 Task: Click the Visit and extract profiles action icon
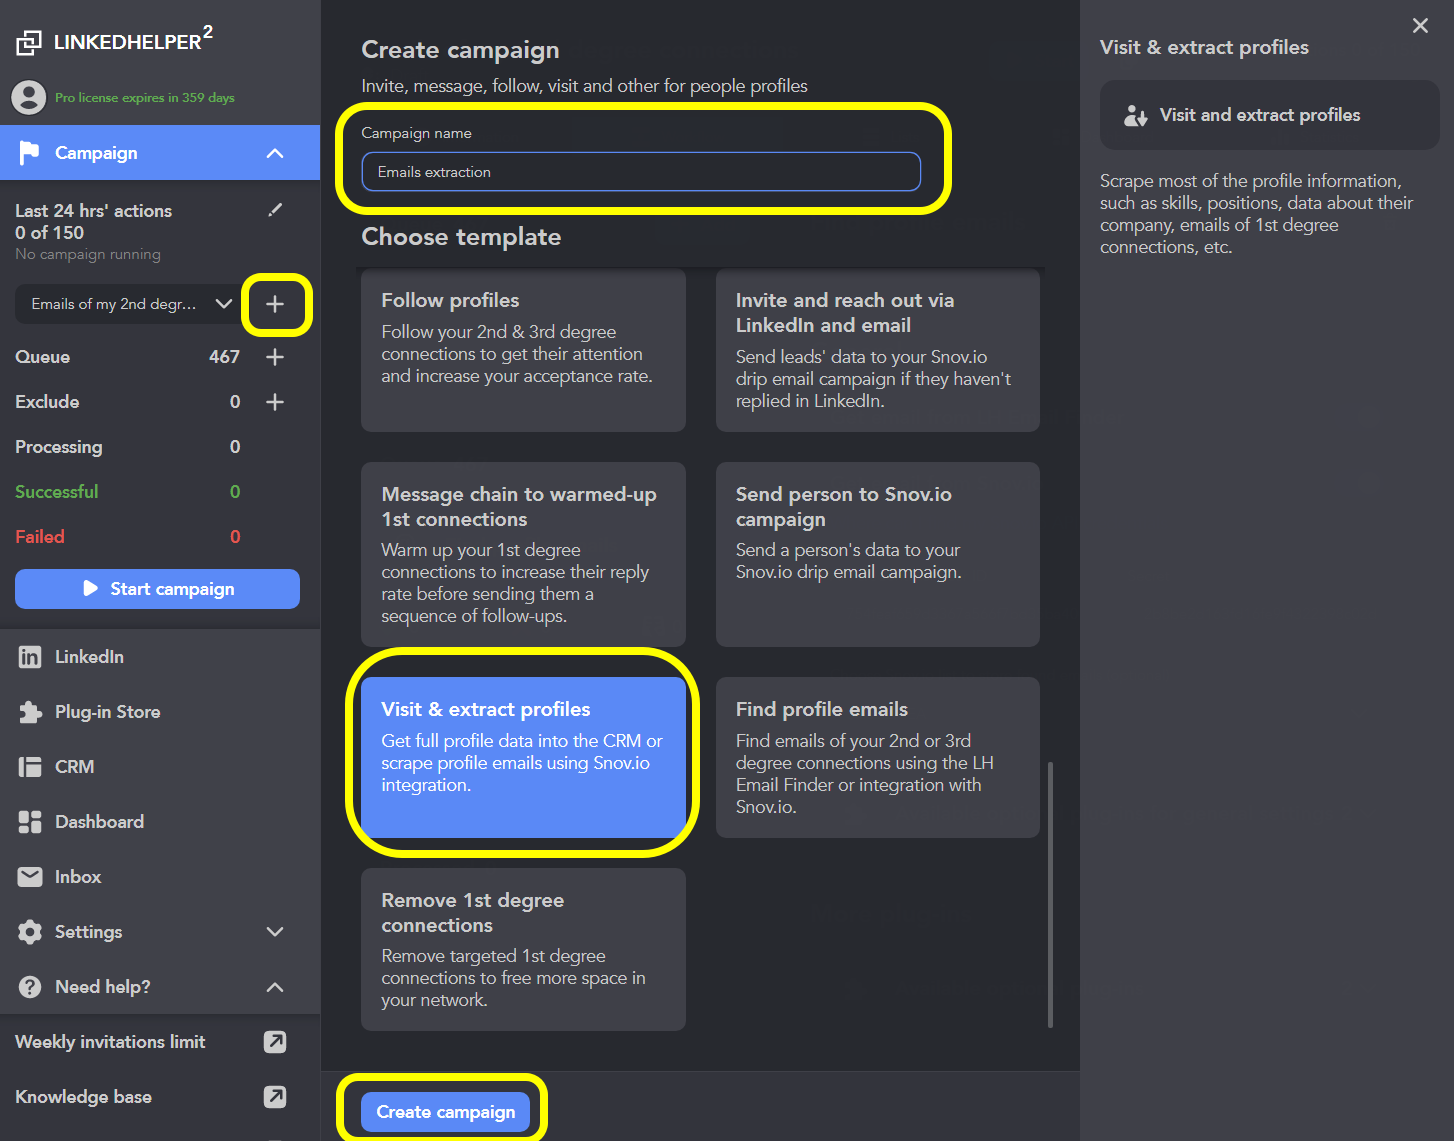(1135, 116)
